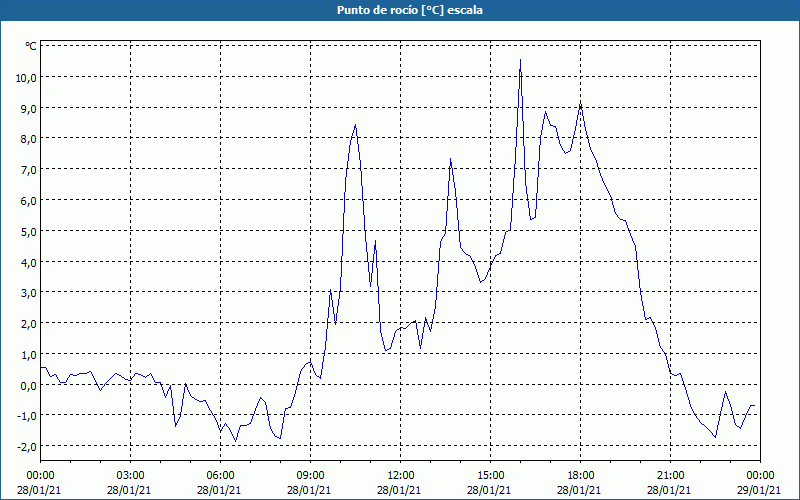Click the 7,0 y-axis value
The width and height of the screenshot is (800, 500).
pos(29,169)
